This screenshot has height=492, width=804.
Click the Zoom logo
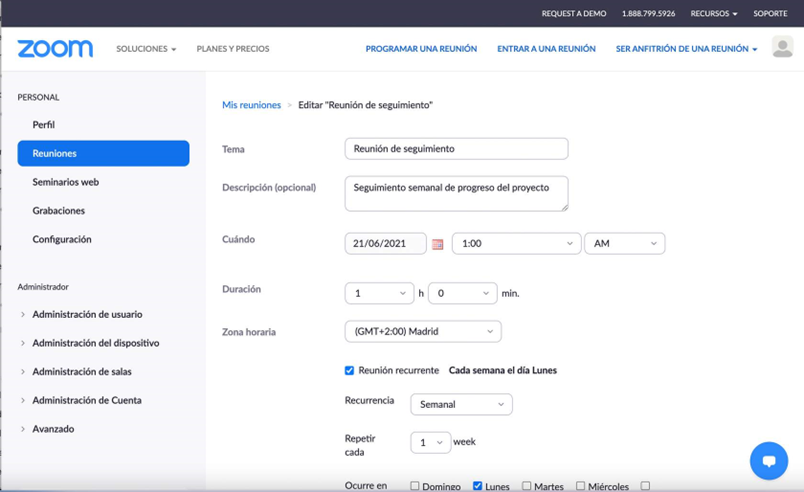[55, 49]
